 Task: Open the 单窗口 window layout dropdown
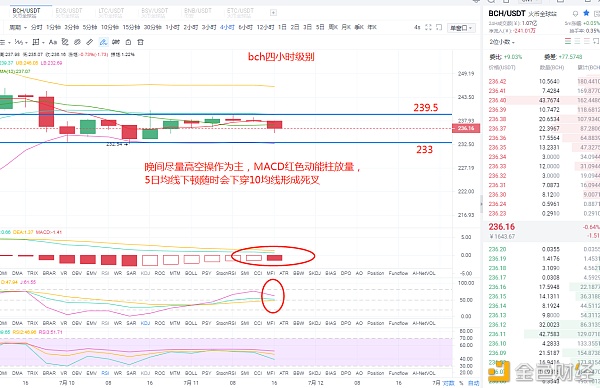click(x=461, y=28)
